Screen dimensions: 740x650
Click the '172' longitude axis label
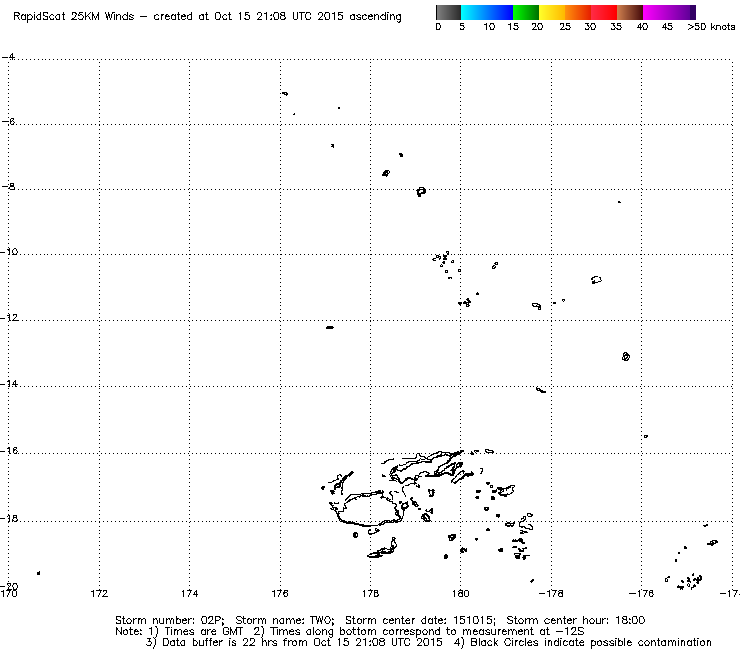99,593
